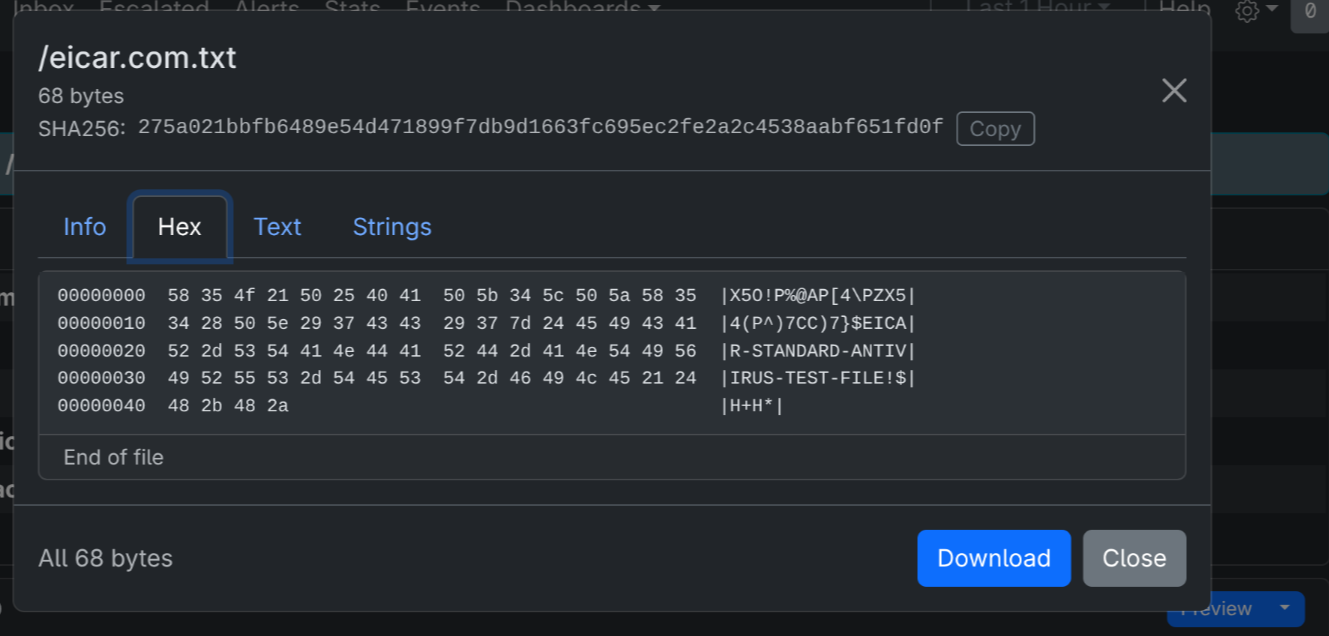Click hex offset 00000020 row
This screenshot has height=636, width=1329.
(486, 351)
